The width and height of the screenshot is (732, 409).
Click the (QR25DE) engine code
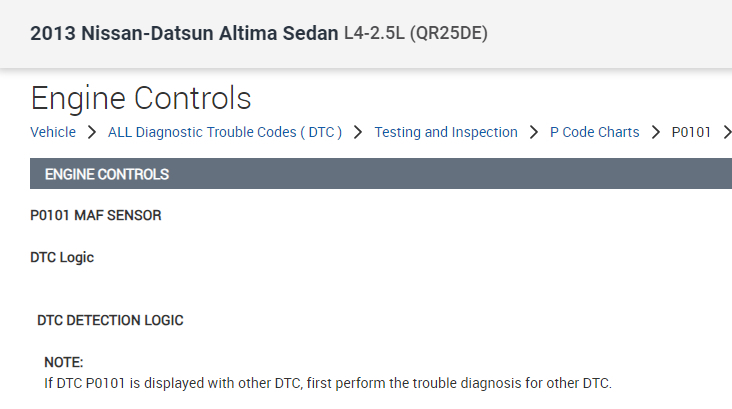point(448,34)
